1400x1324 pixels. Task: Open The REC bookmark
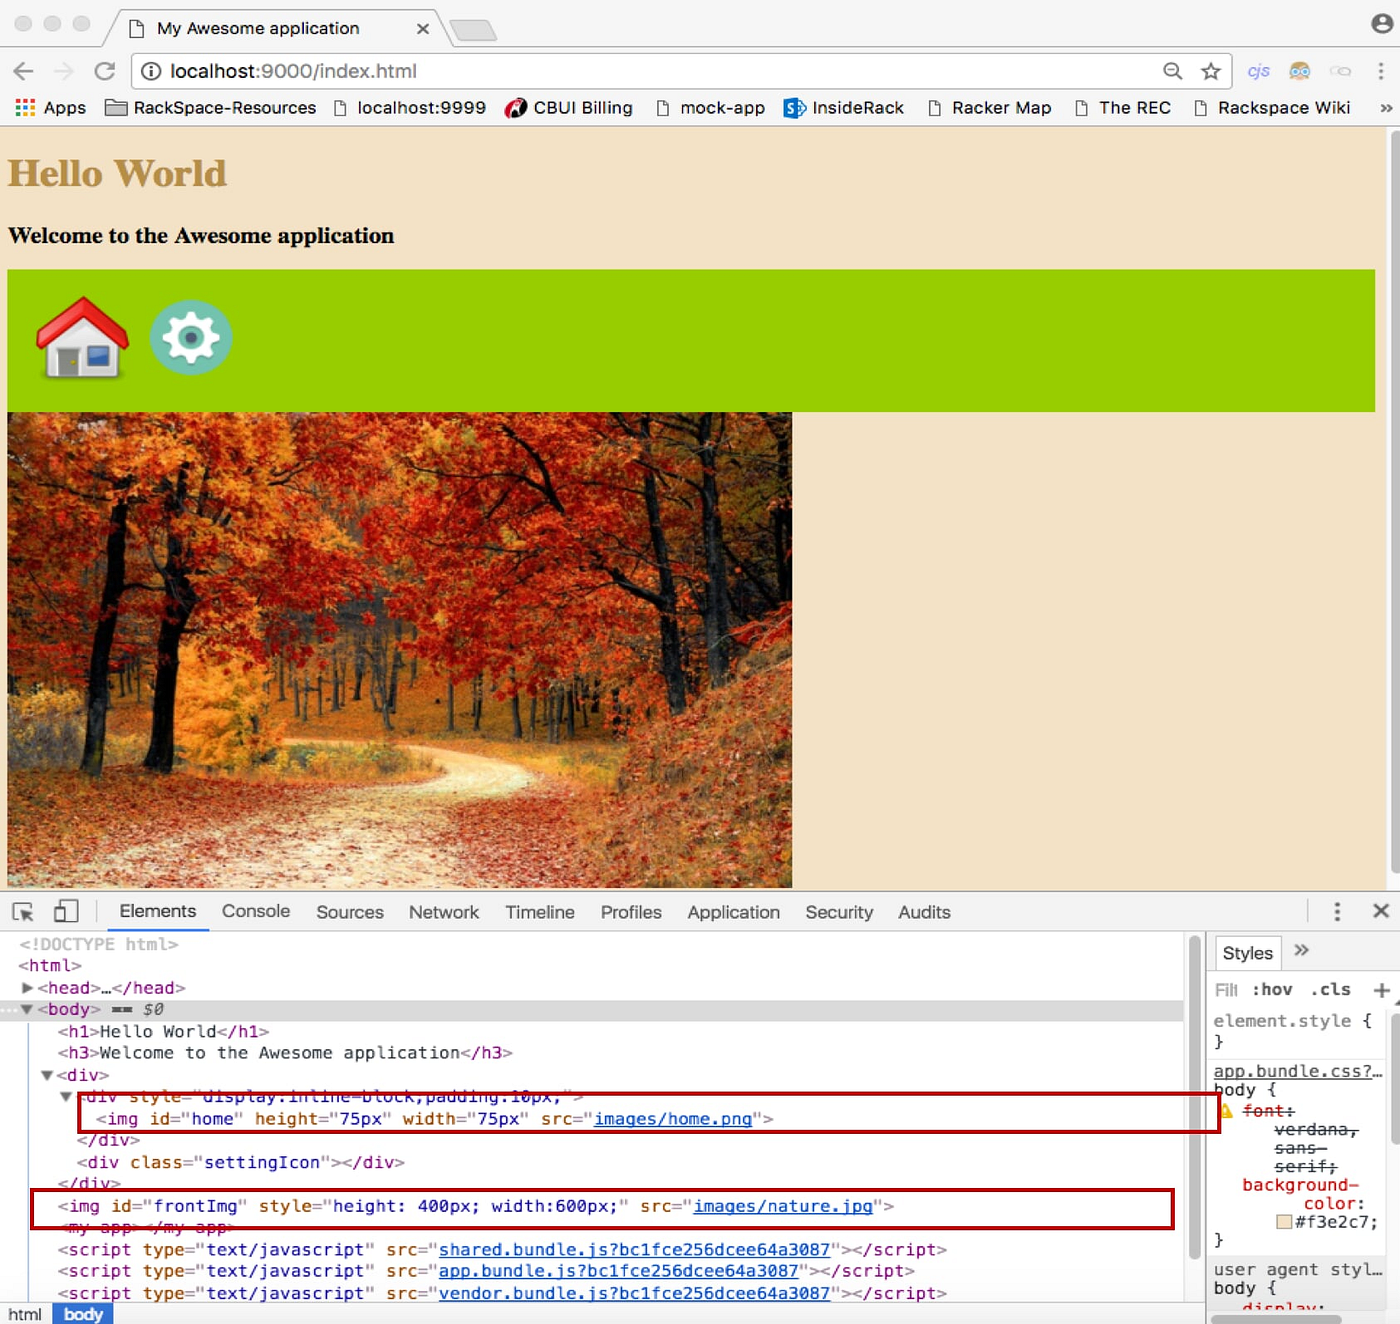pyautogui.click(x=1122, y=108)
